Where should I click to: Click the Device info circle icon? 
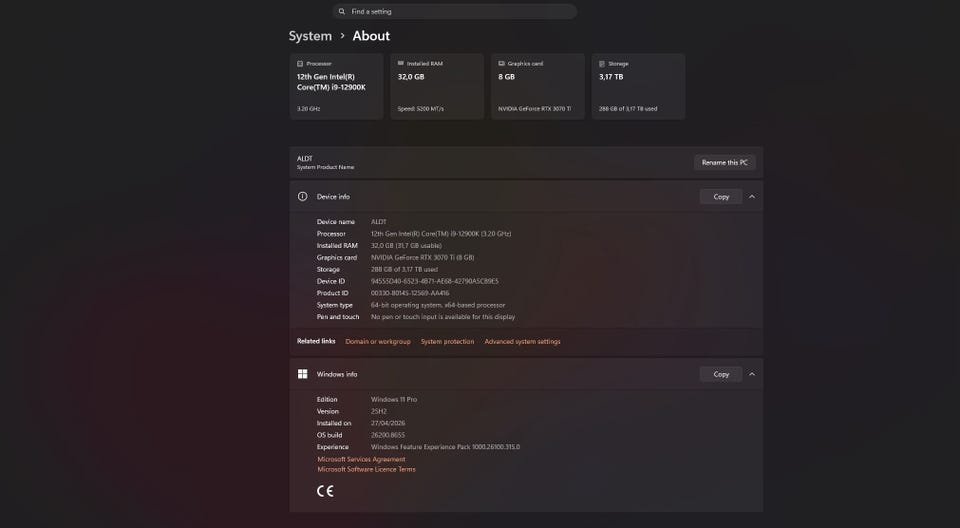(302, 197)
